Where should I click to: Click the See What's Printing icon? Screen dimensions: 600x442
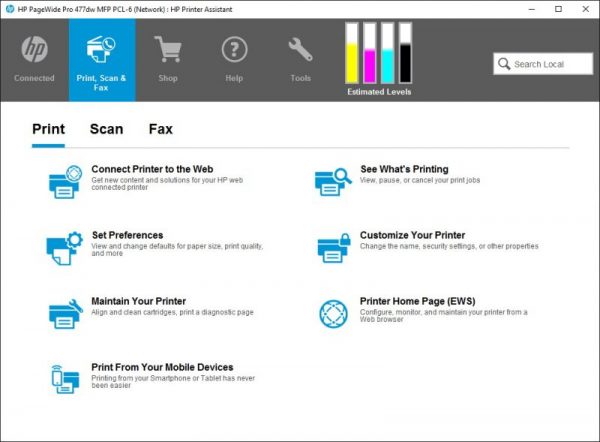pyautogui.click(x=333, y=182)
